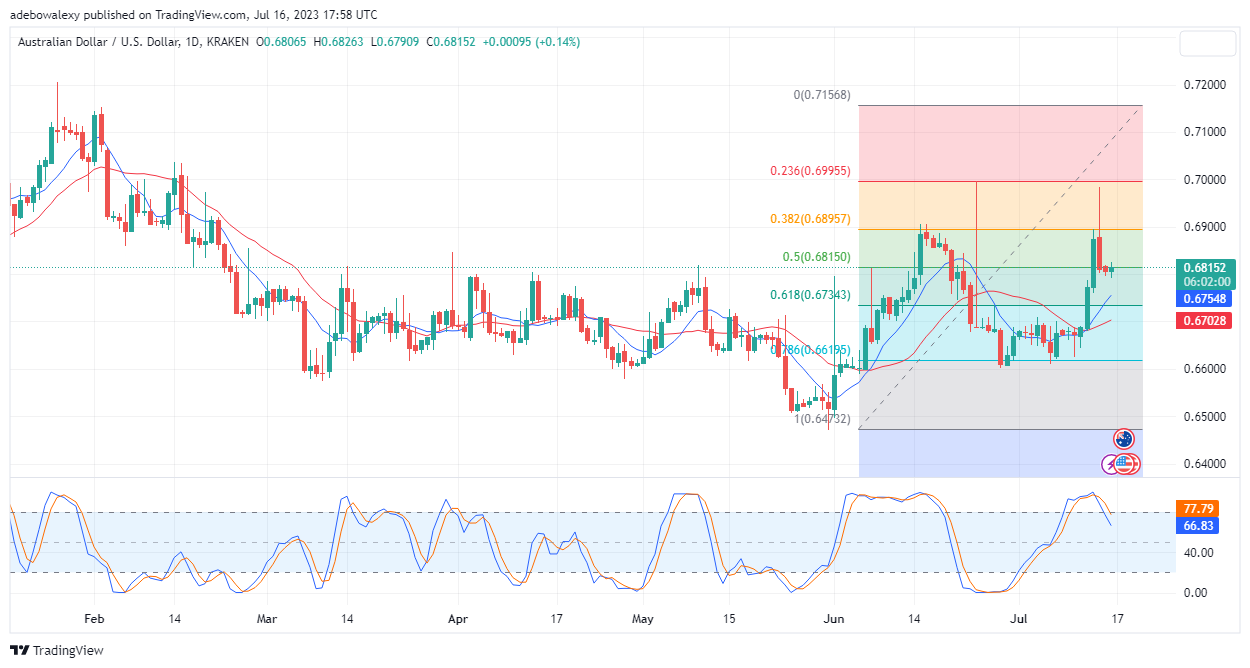1250x668 pixels.
Task: Click the 0.65000 price axis label
Action: pos(1206,416)
